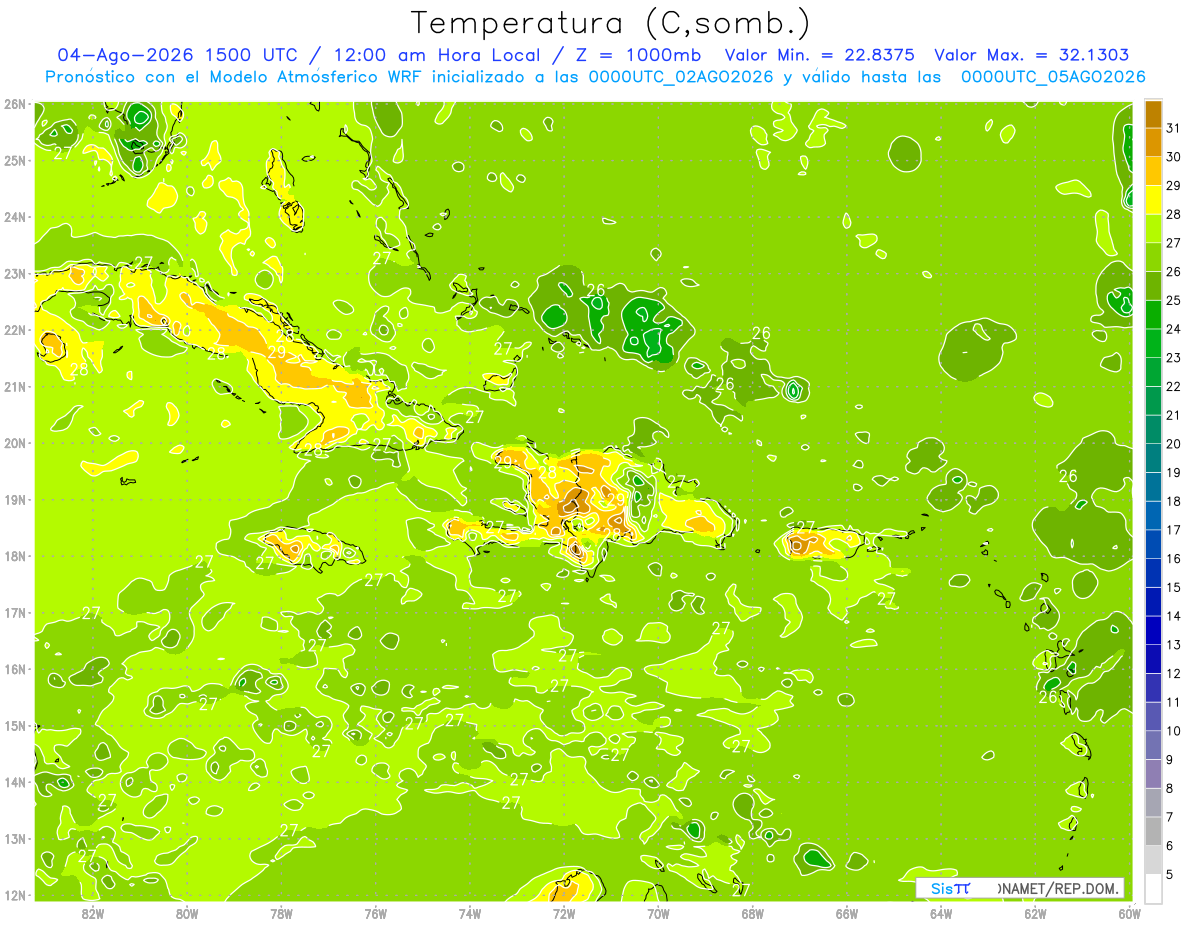Click the 62W longitude axis label
Viewport: 1200px width, 927px height.
tap(1035, 913)
